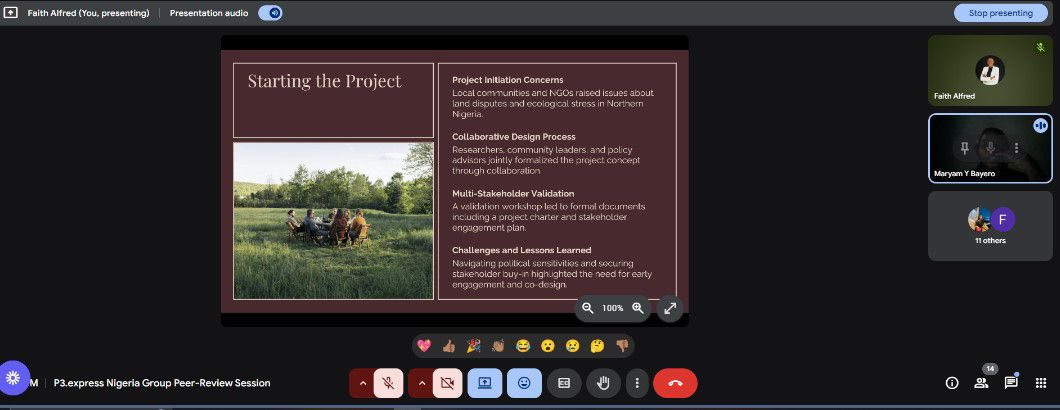Unmute the microphone
This screenshot has width=1060, height=410.
click(x=388, y=383)
